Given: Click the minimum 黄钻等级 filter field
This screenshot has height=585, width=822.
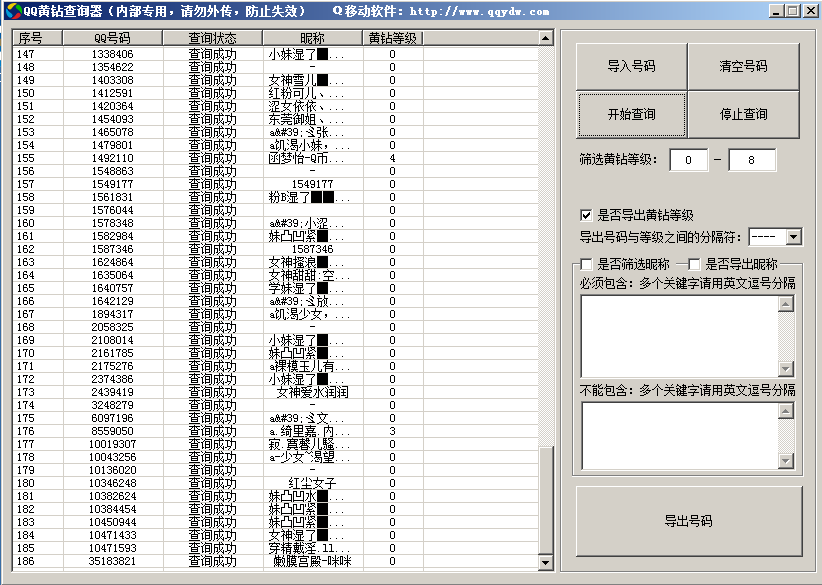Looking at the screenshot, I should [x=694, y=160].
